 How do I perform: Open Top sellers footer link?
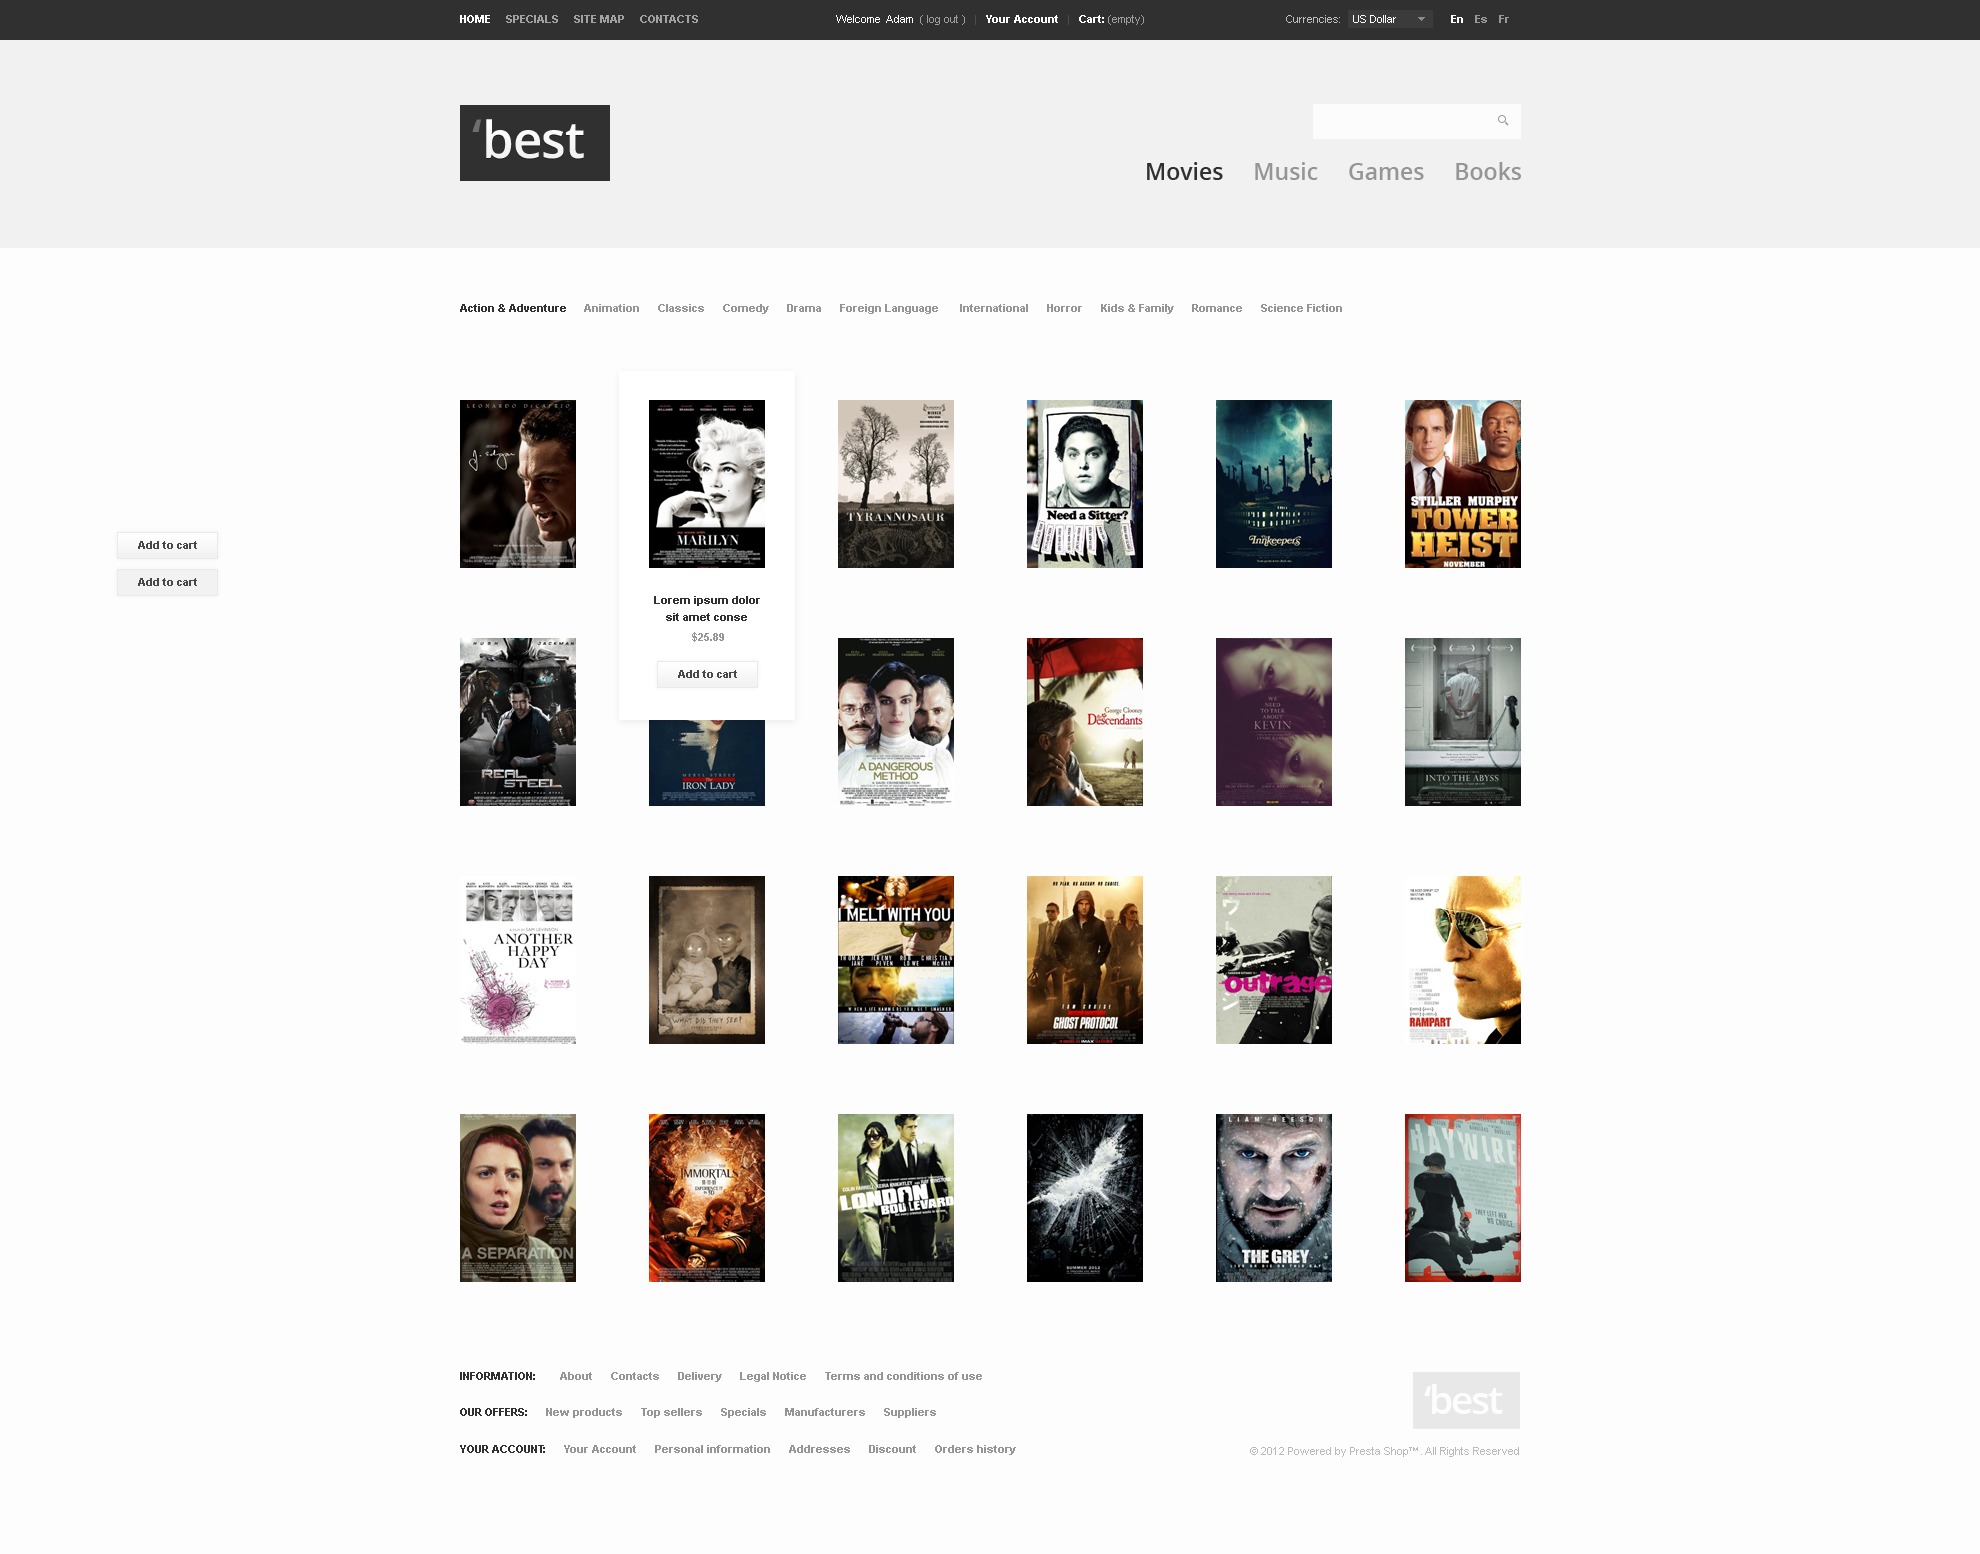click(x=671, y=1412)
